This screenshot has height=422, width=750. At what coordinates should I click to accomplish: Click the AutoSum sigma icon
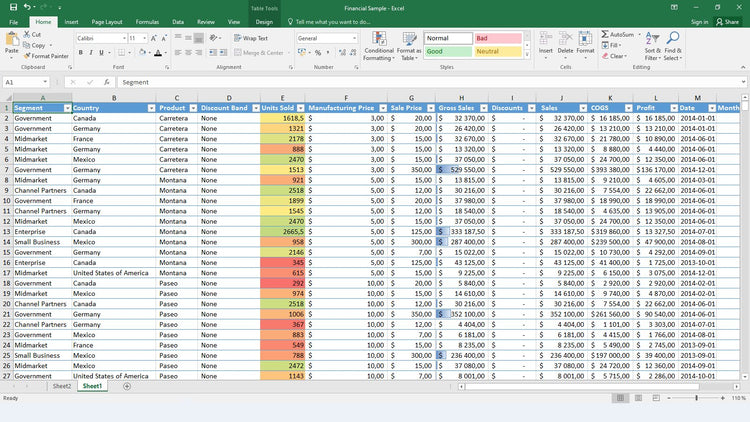pos(605,34)
